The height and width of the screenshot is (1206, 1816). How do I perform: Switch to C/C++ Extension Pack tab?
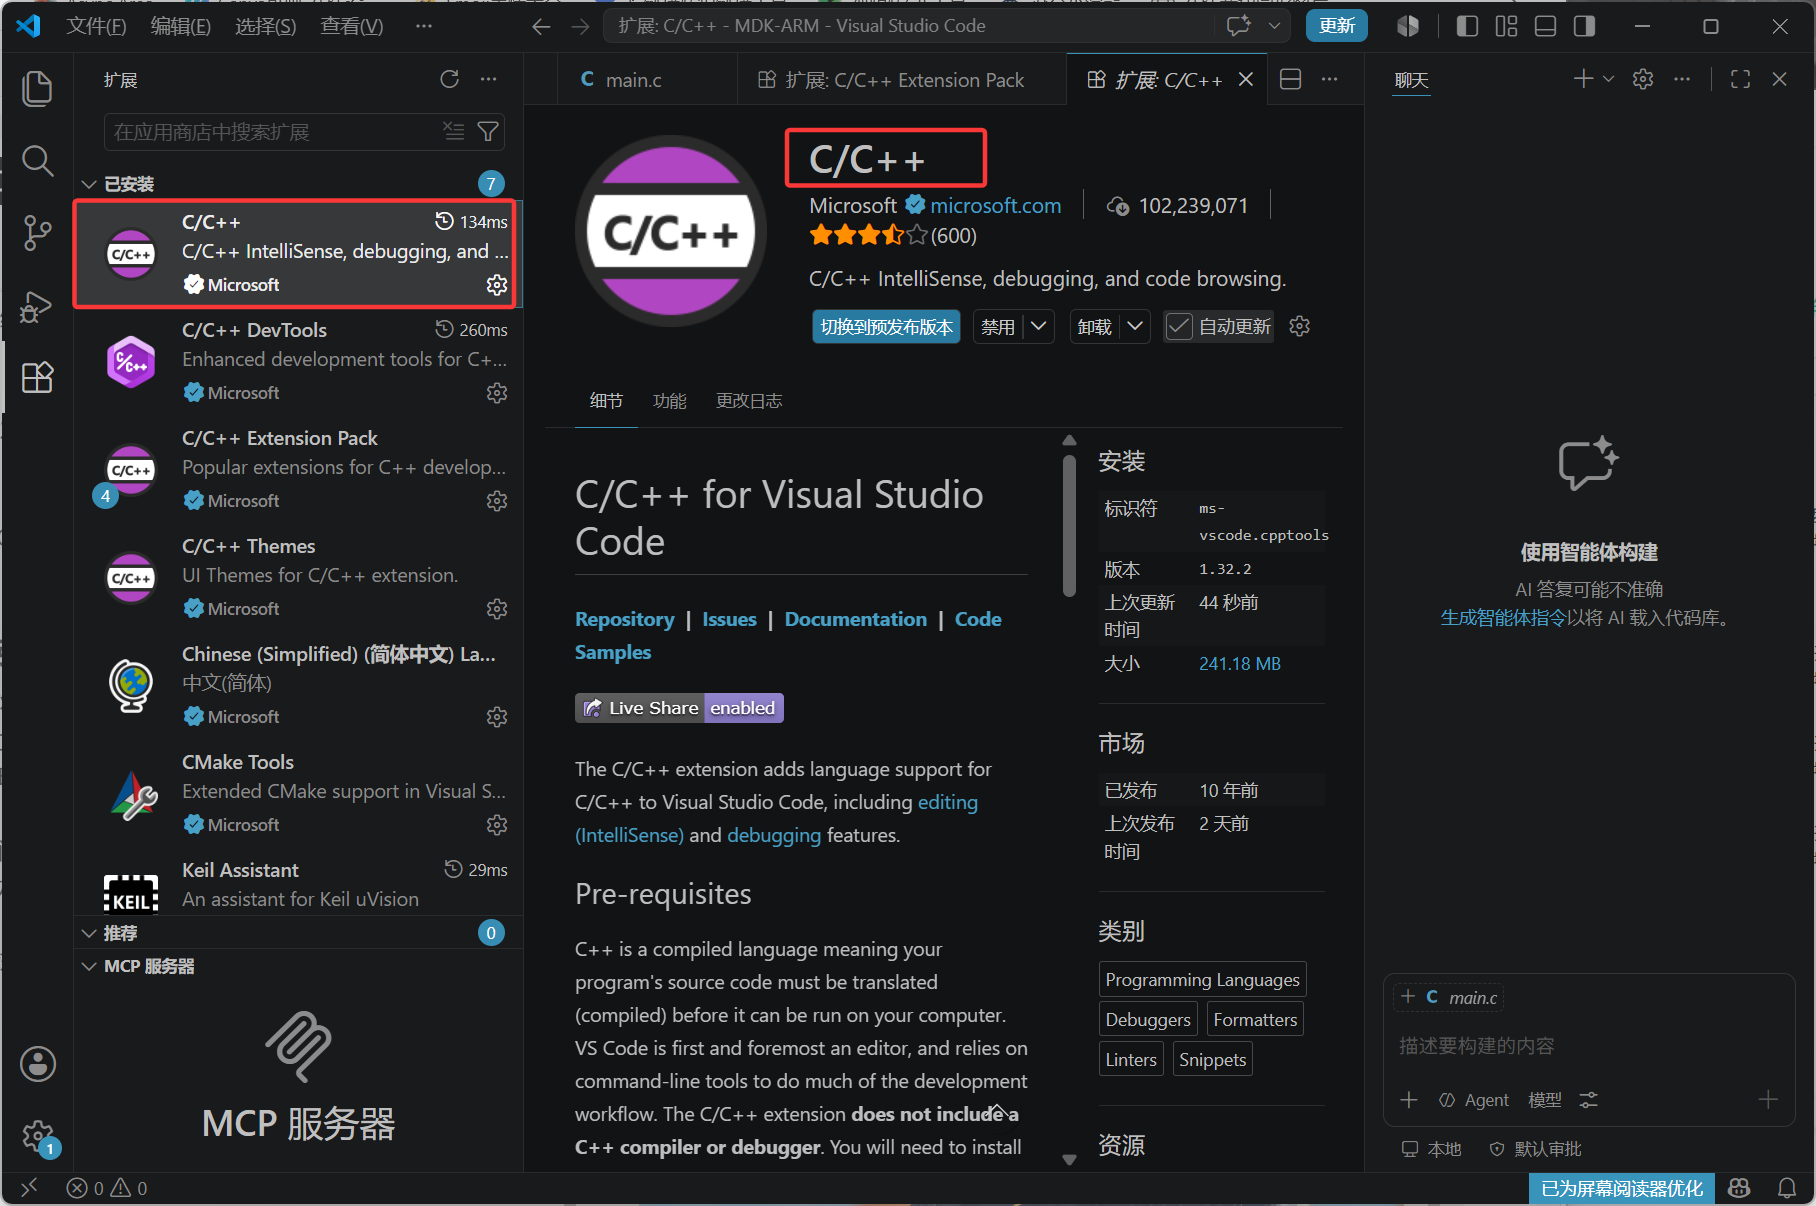[903, 80]
